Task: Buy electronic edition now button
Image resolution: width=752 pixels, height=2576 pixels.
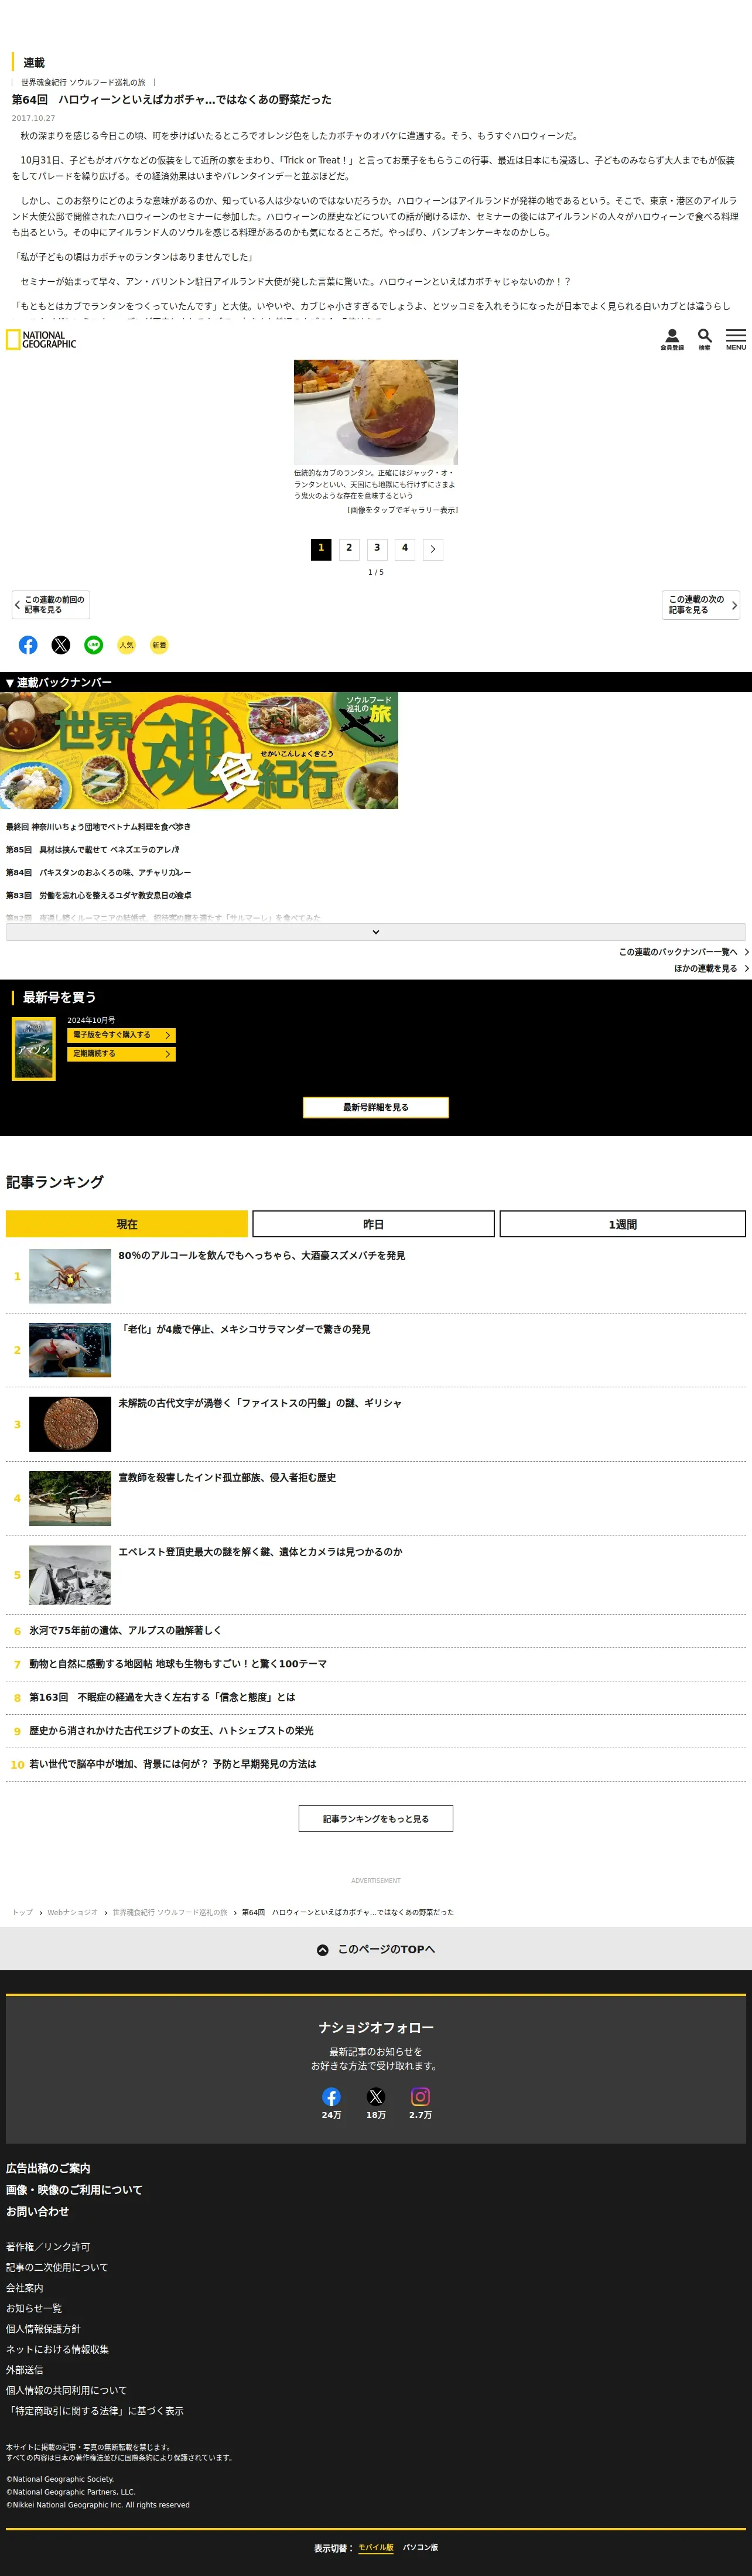Action: click(x=122, y=1035)
